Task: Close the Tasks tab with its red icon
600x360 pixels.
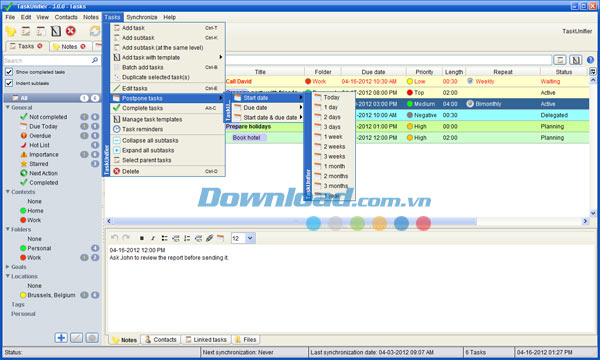Action: [40, 46]
